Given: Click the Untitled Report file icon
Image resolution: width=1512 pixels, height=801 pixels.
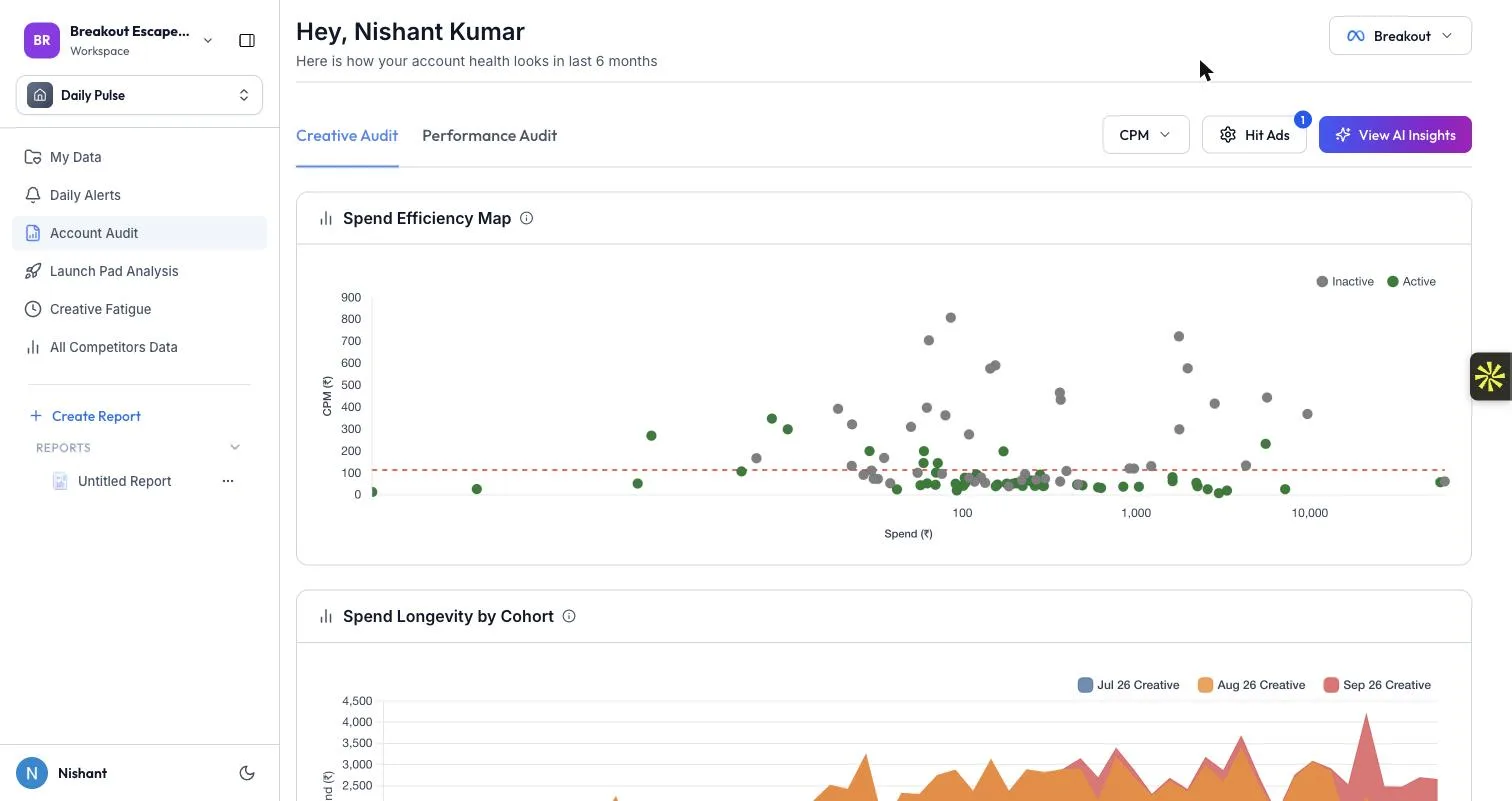Looking at the screenshot, I should (60, 481).
